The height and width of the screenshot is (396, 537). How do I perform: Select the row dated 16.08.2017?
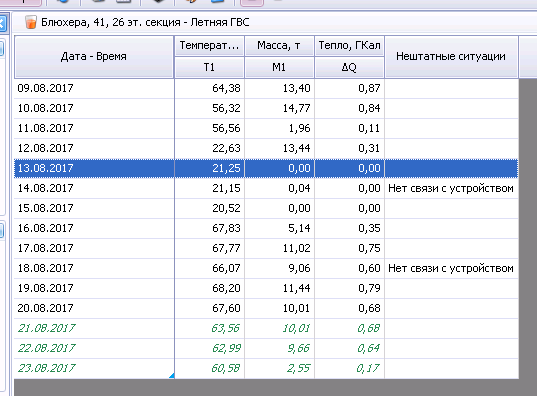tap(266, 228)
